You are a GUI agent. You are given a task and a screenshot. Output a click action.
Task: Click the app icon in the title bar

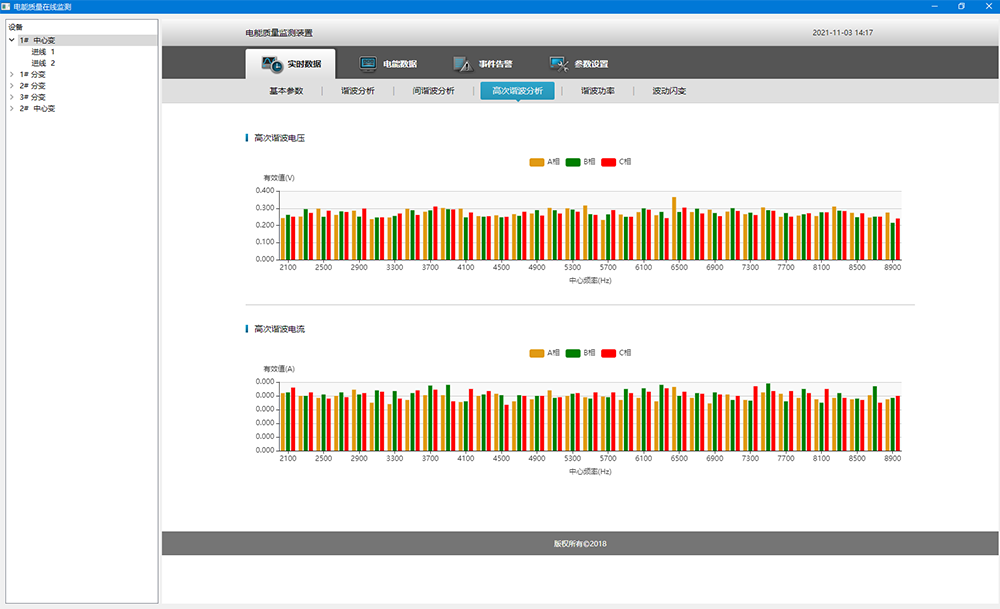(x=7, y=6)
